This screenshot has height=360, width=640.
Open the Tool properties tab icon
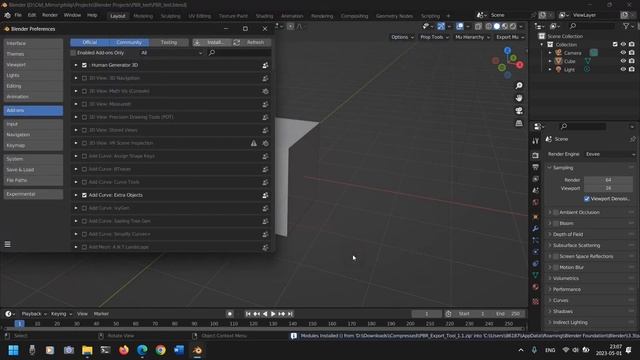[536, 141]
